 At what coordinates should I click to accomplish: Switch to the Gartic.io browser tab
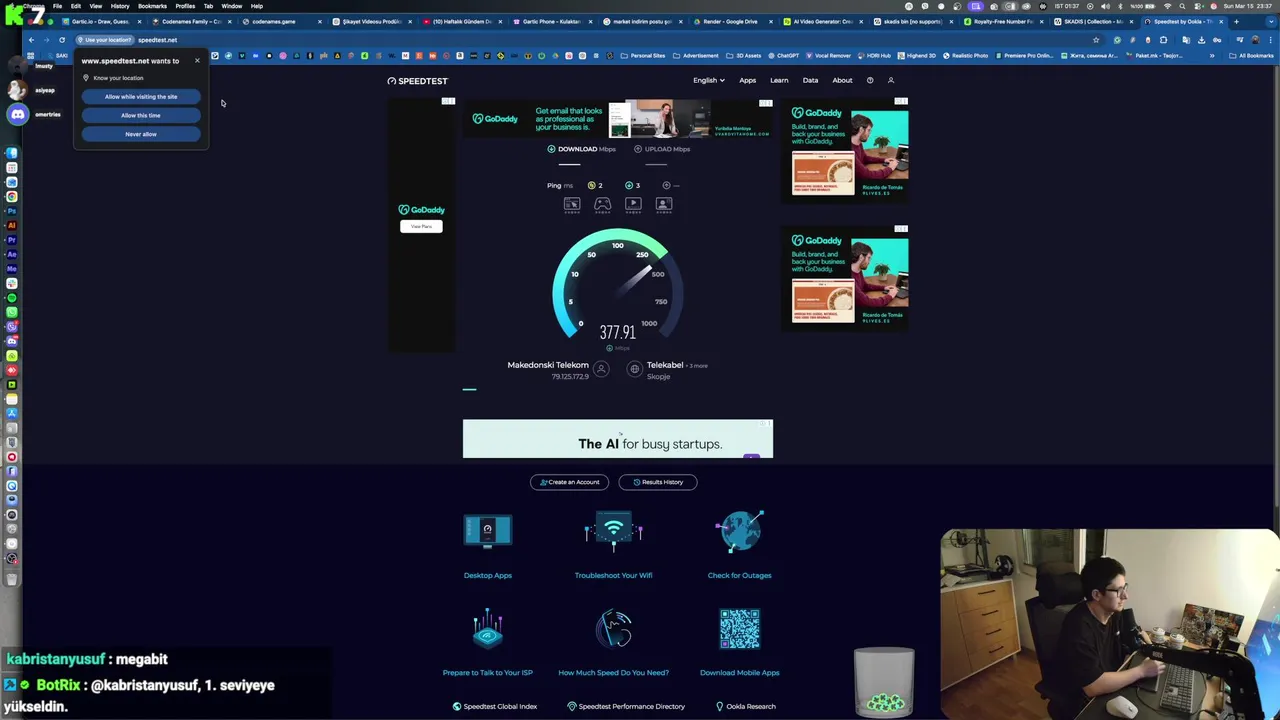click(100, 21)
